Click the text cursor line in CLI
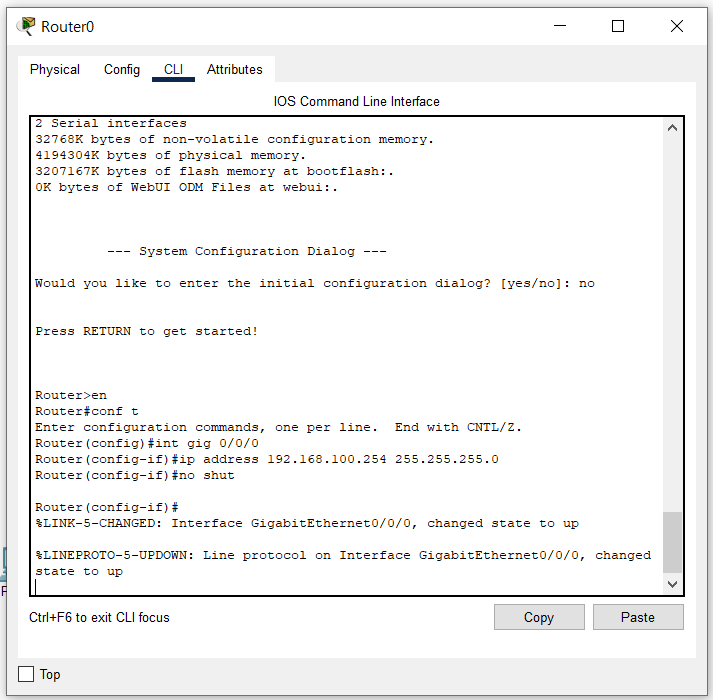 pos(36,587)
